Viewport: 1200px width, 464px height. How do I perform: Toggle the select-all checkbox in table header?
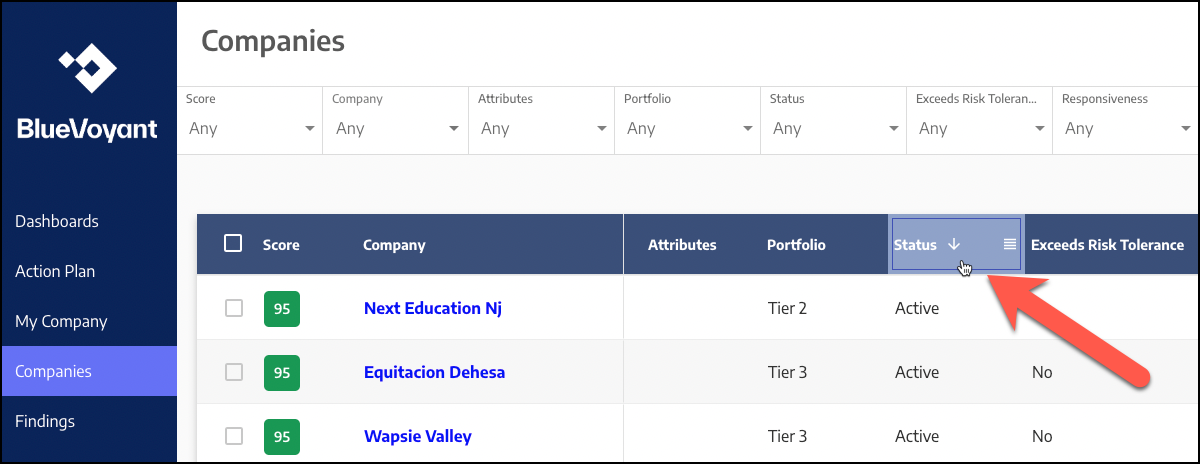pos(233,243)
